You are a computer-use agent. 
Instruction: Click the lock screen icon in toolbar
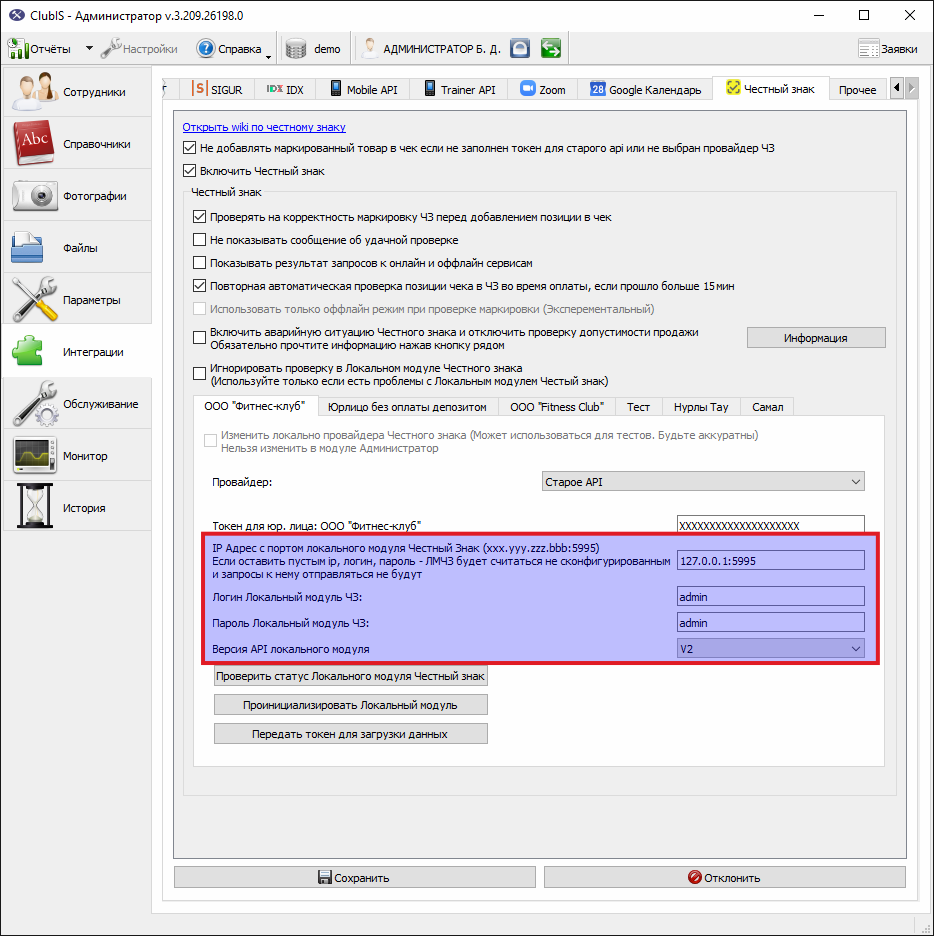click(x=520, y=48)
